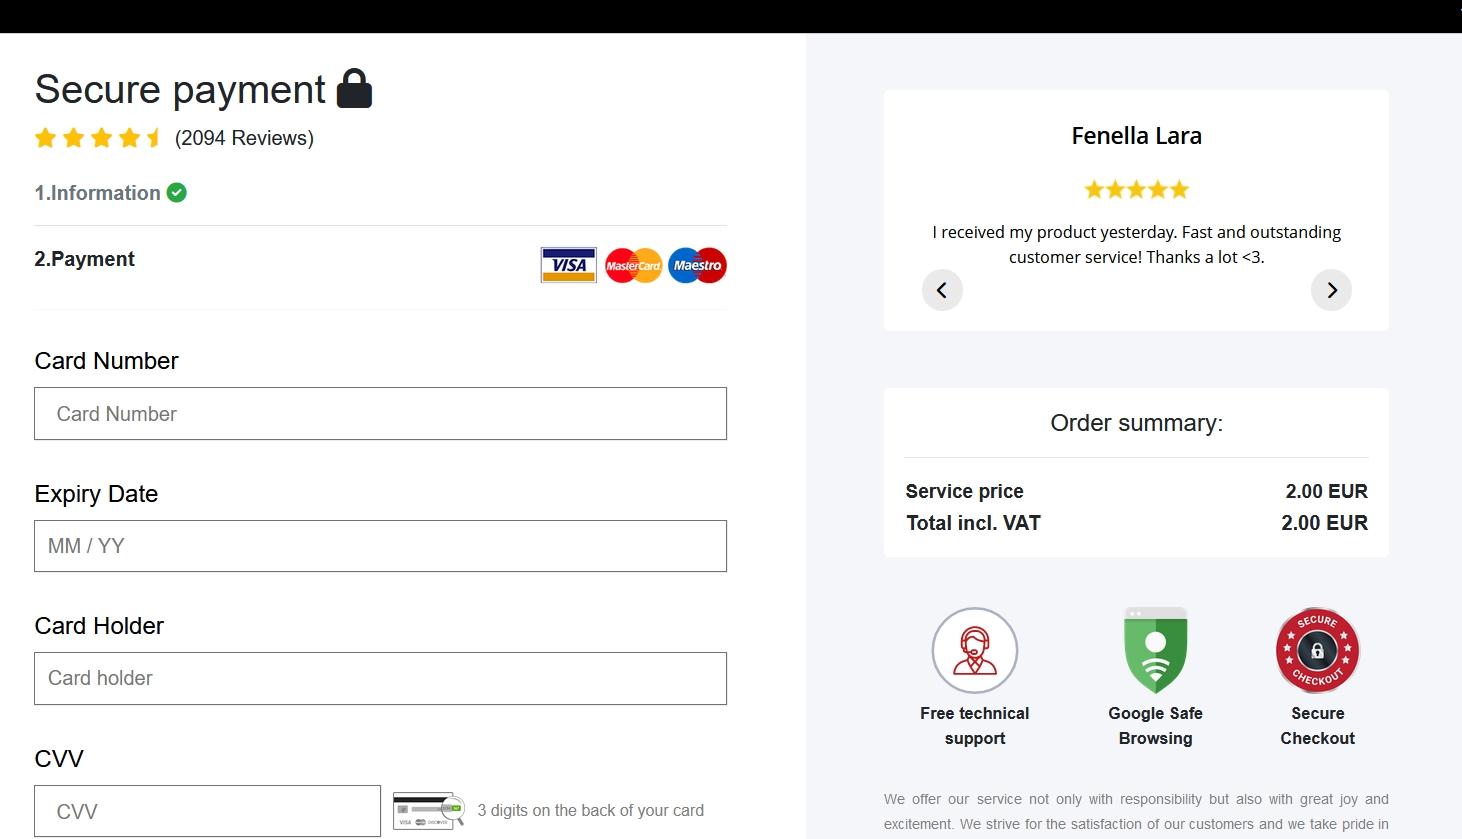Screen dimensions: 1462x839
Task: Click Fenella Lara's five-star review rating
Action: 1136,190
